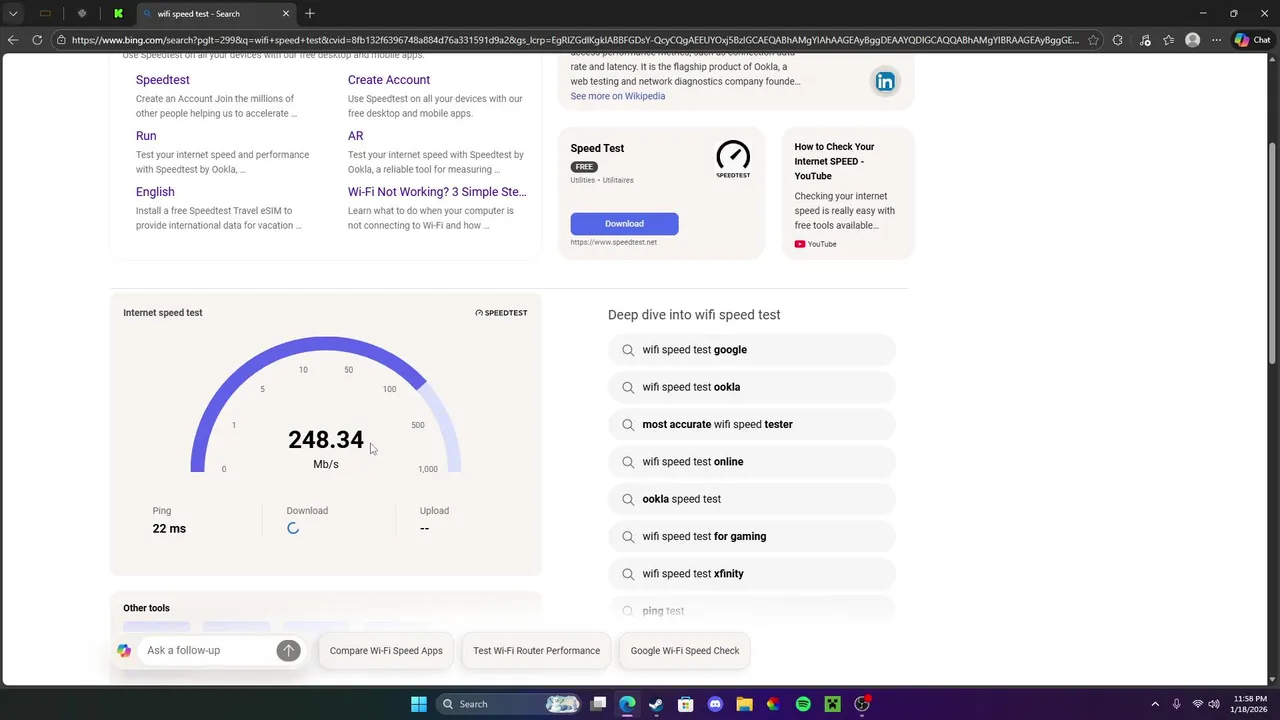Open OBS Studio from the taskbar
Viewport: 1280px width, 720px height.
[862, 704]
